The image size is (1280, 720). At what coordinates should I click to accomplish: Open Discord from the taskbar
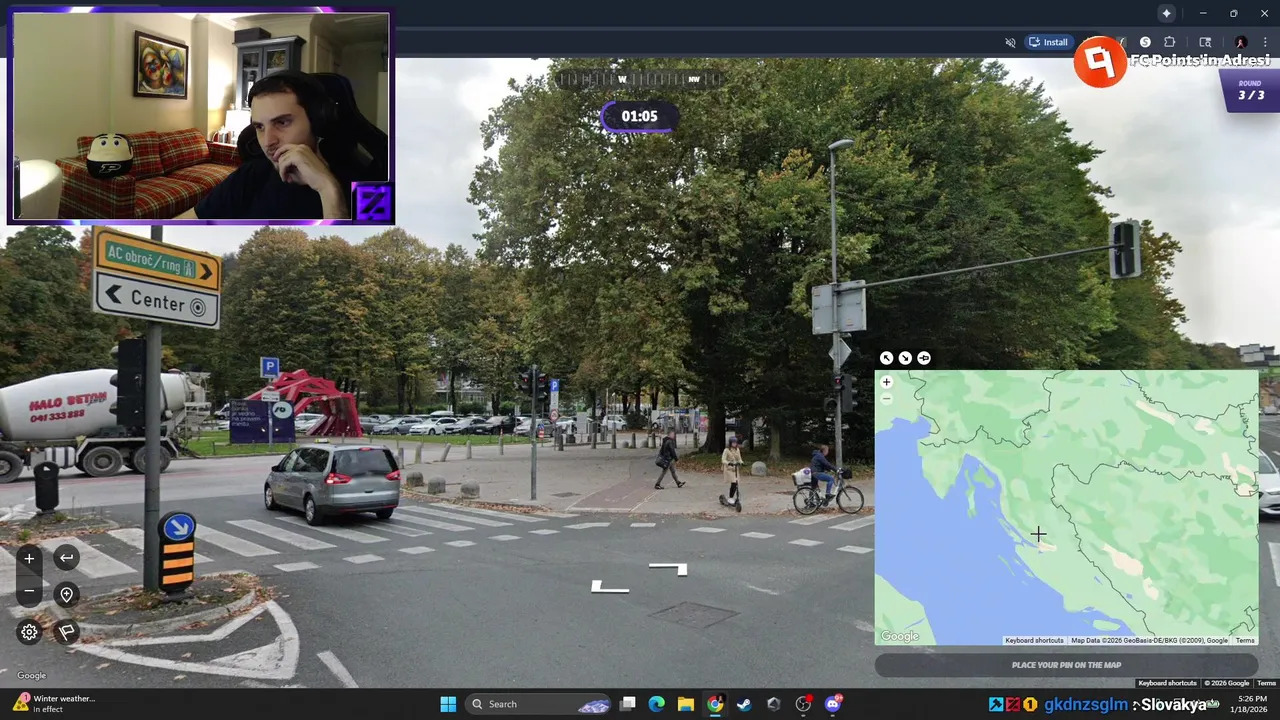pyautogui.click(x=833, y=704)
